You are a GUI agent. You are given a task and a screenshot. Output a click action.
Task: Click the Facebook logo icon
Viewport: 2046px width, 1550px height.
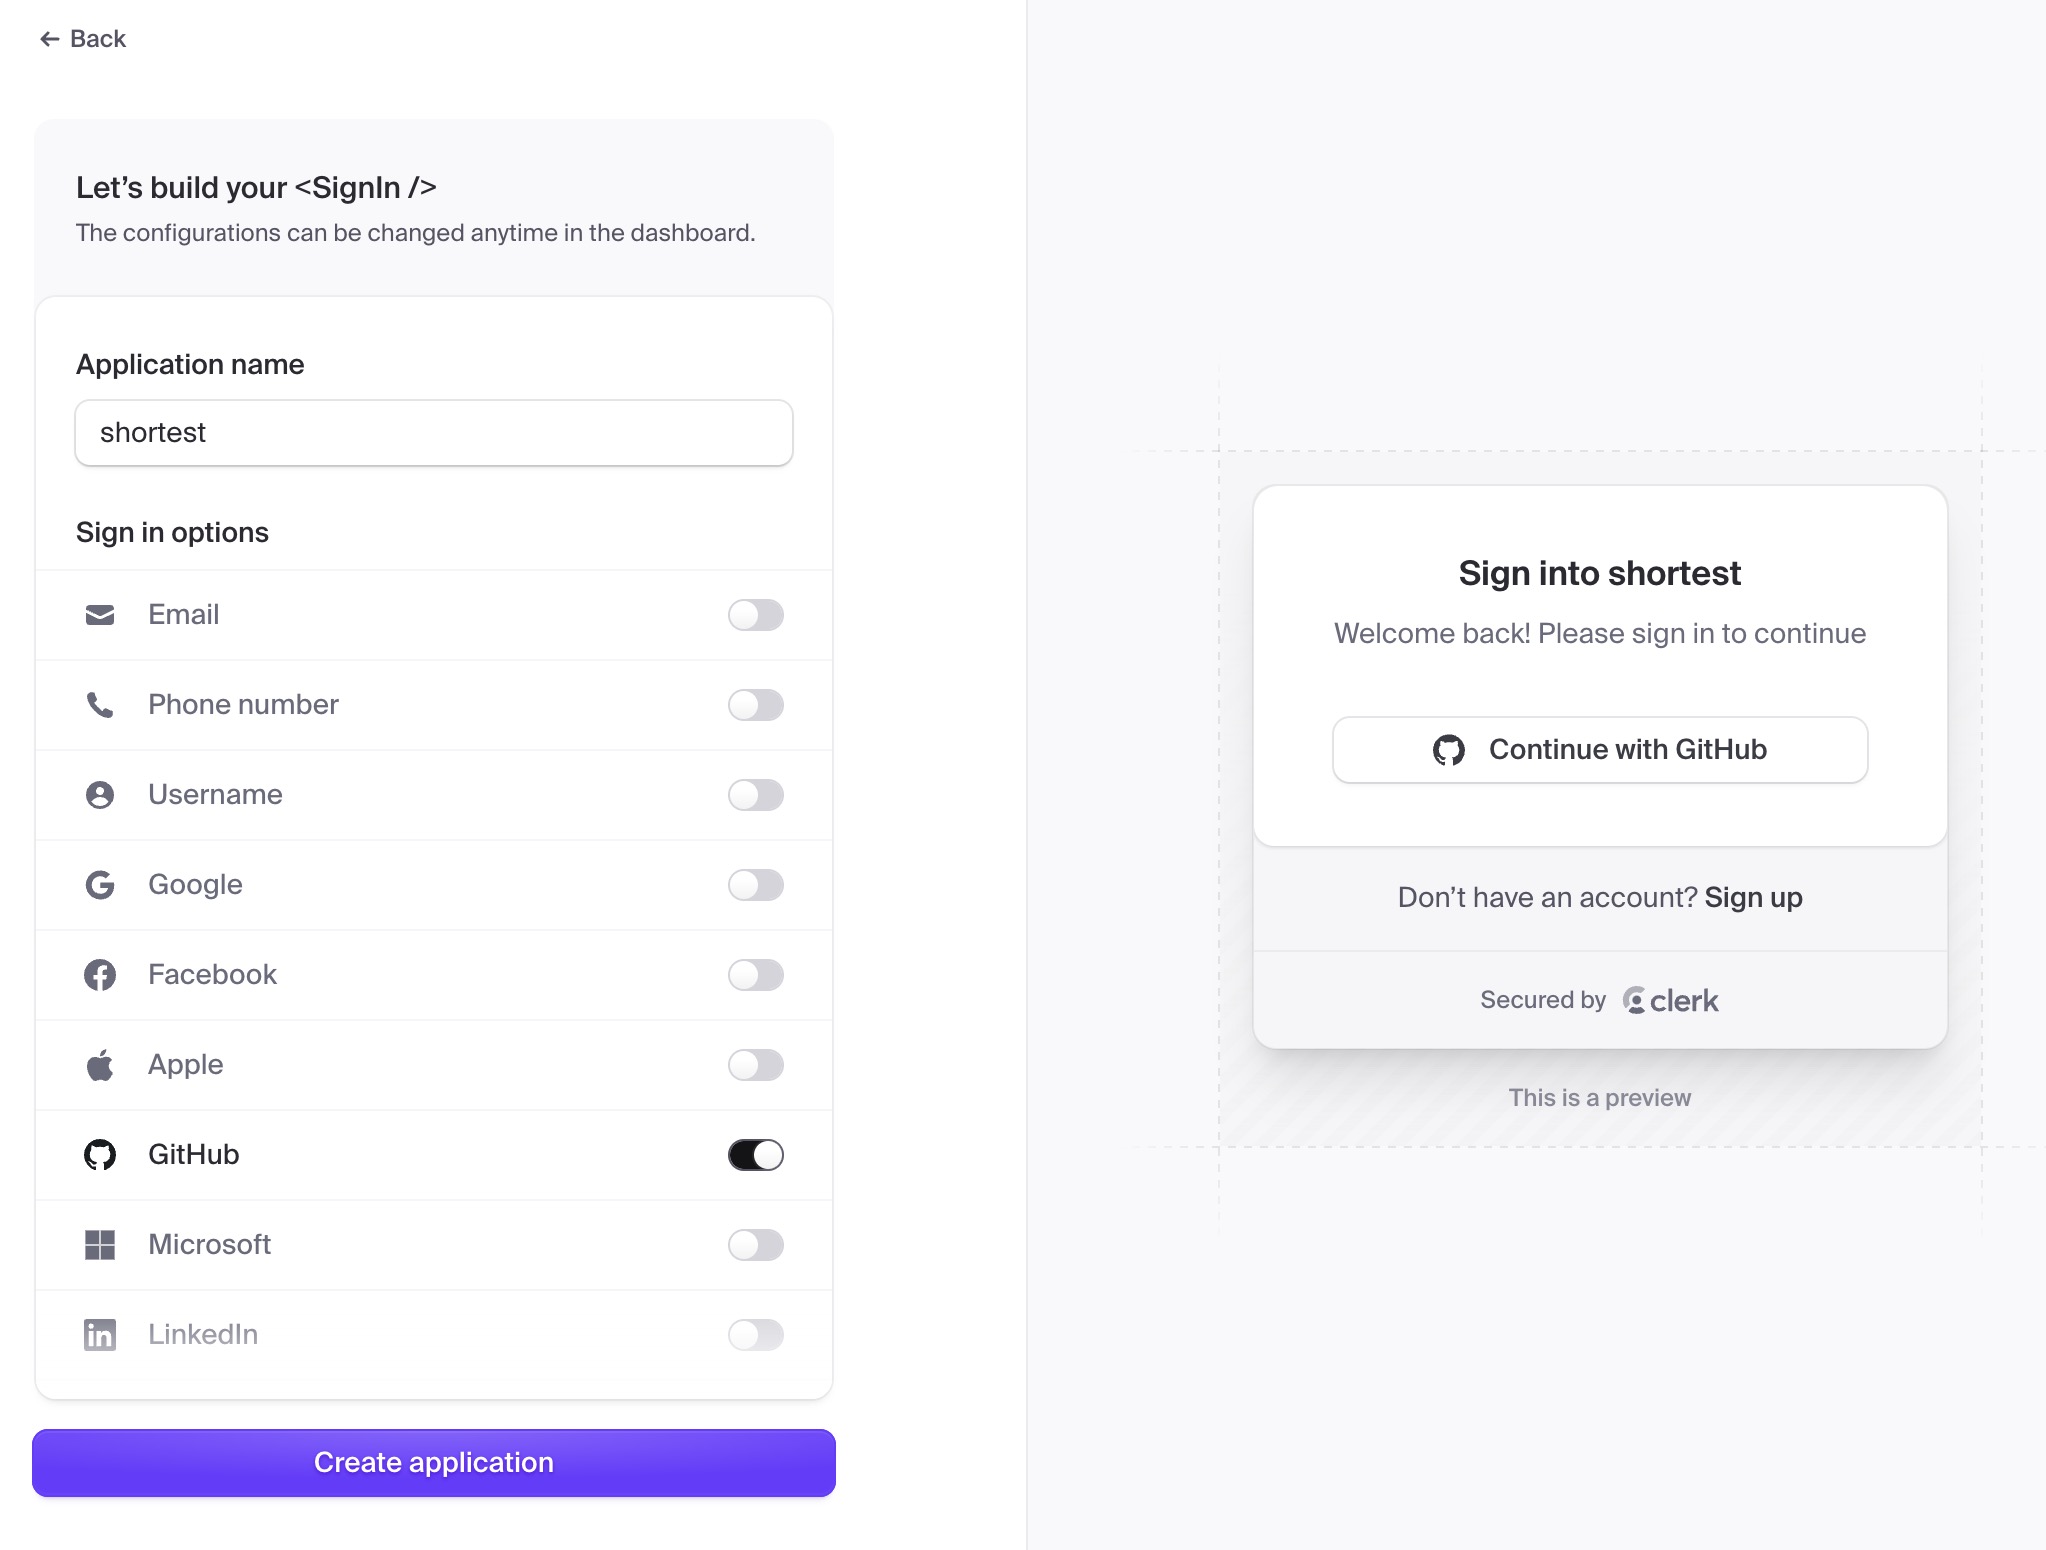100,975
